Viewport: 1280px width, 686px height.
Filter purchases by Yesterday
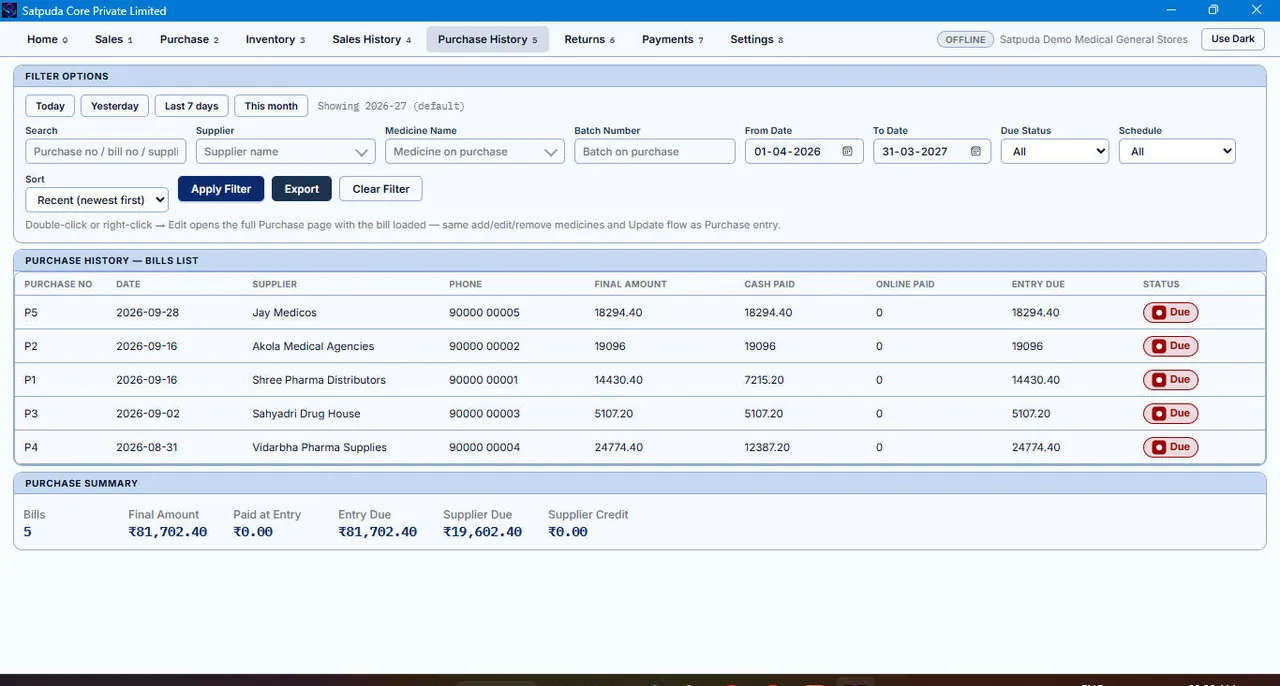115,106
